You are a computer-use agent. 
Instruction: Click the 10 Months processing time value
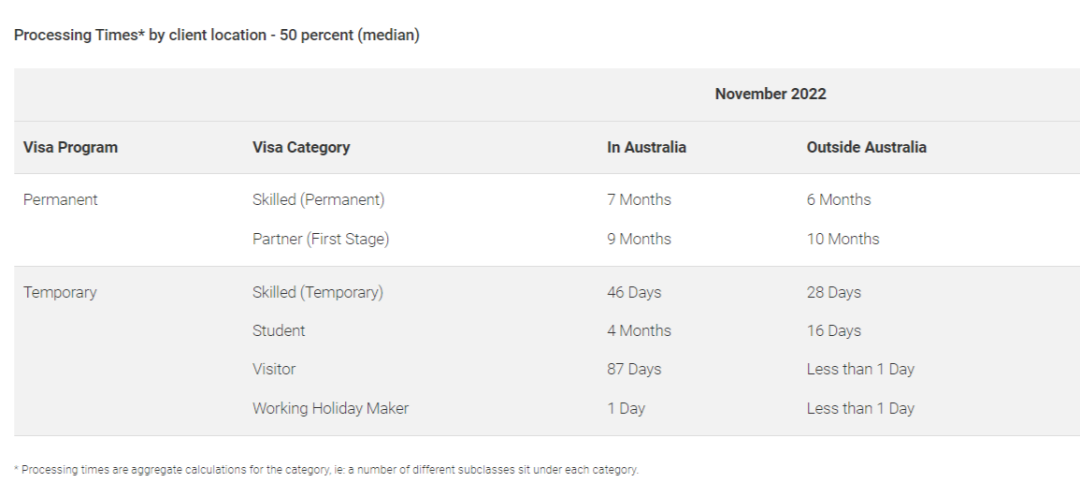click(842, 239)
